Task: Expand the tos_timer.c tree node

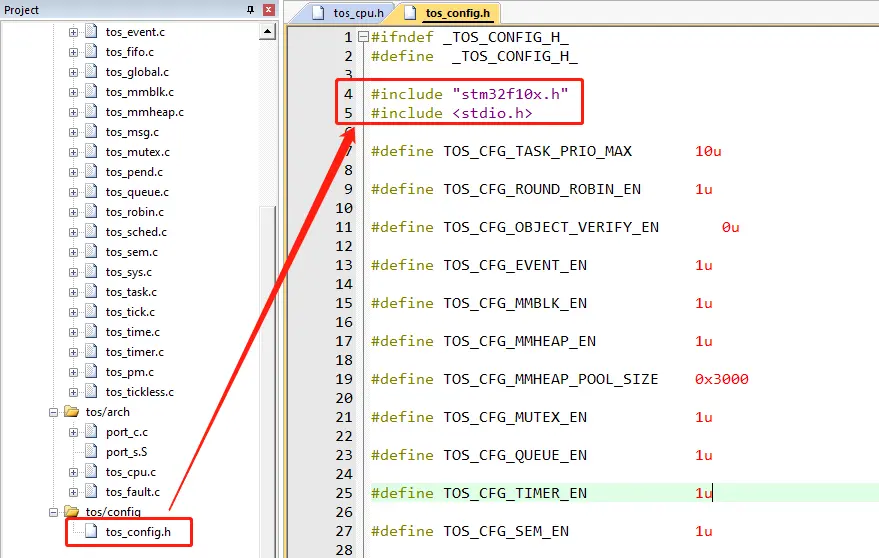Action: pos(73,353)
